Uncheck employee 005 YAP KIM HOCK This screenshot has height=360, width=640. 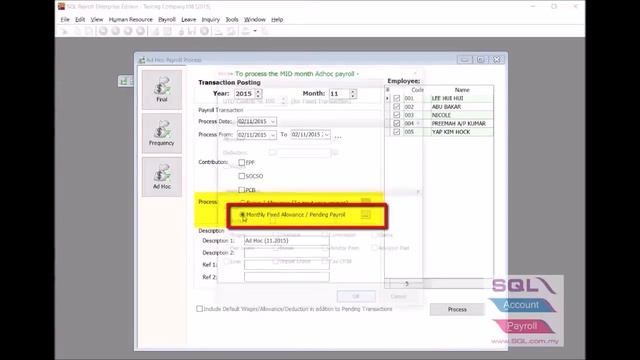point(396,132)
